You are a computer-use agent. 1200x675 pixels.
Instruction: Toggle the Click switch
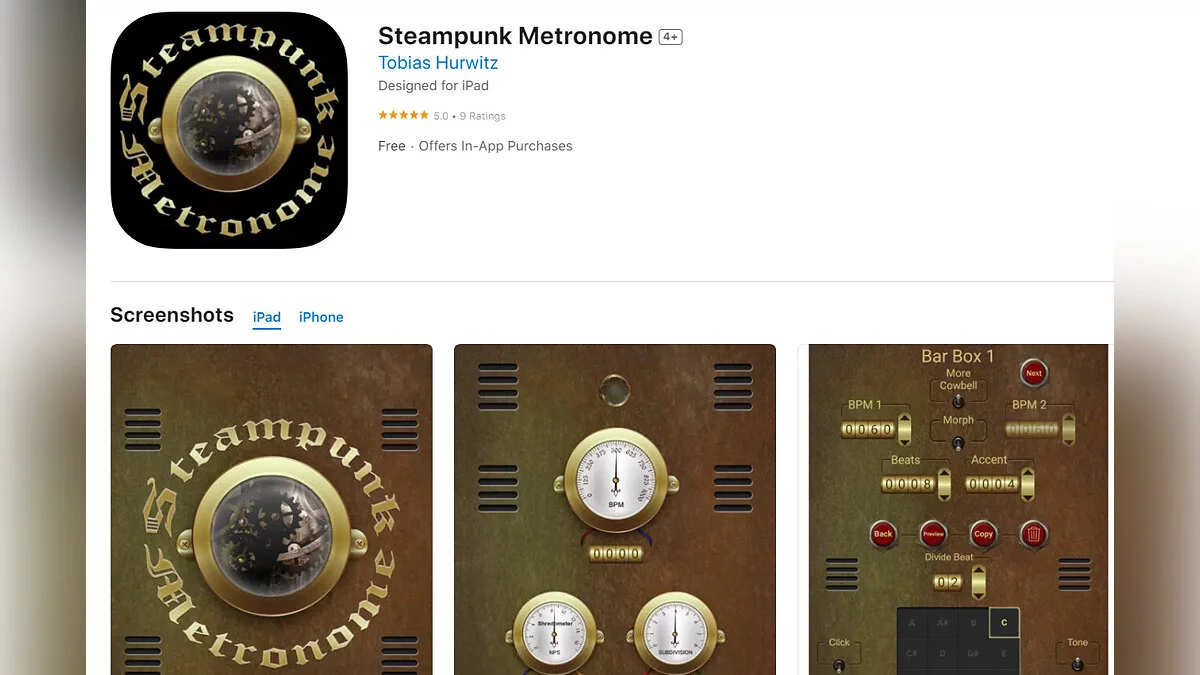pyautogui.click(x=839, y=665)
